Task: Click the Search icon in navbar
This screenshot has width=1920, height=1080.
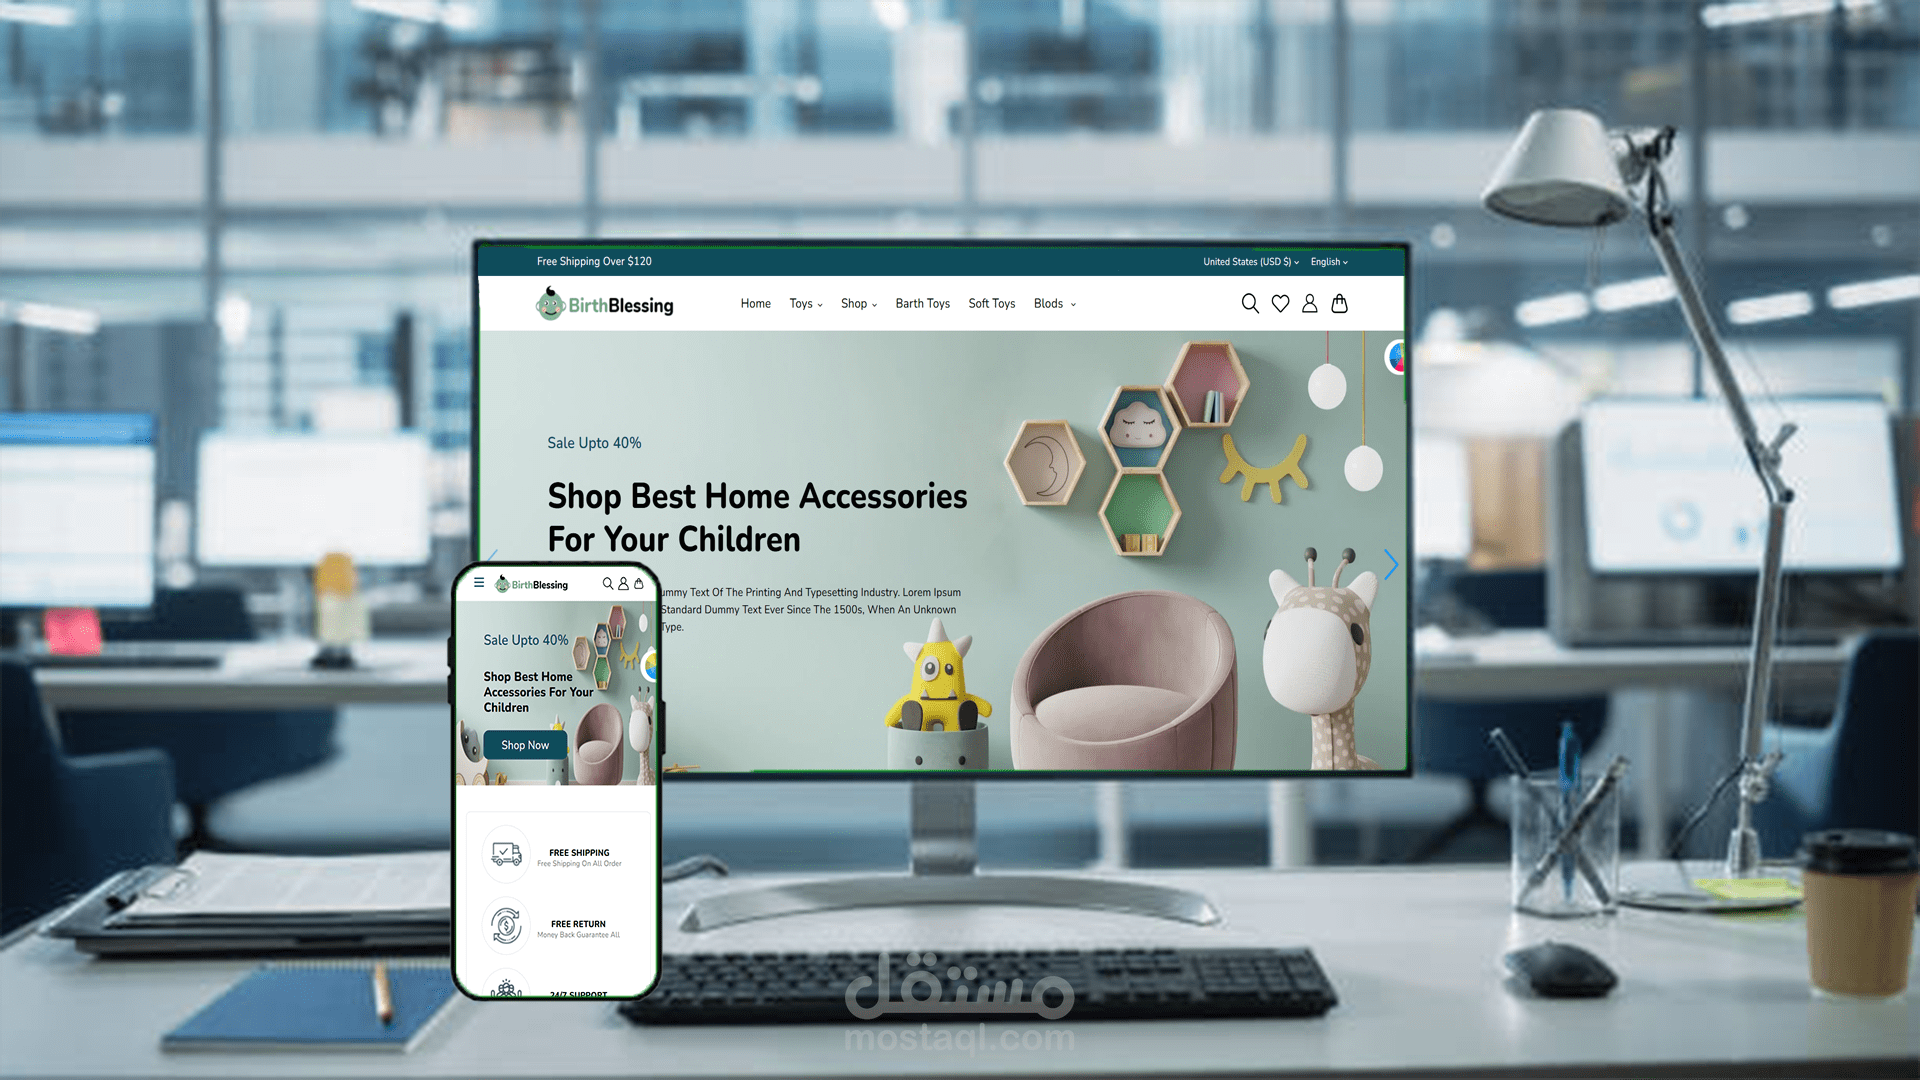Action: click(x=1249, y=303)
